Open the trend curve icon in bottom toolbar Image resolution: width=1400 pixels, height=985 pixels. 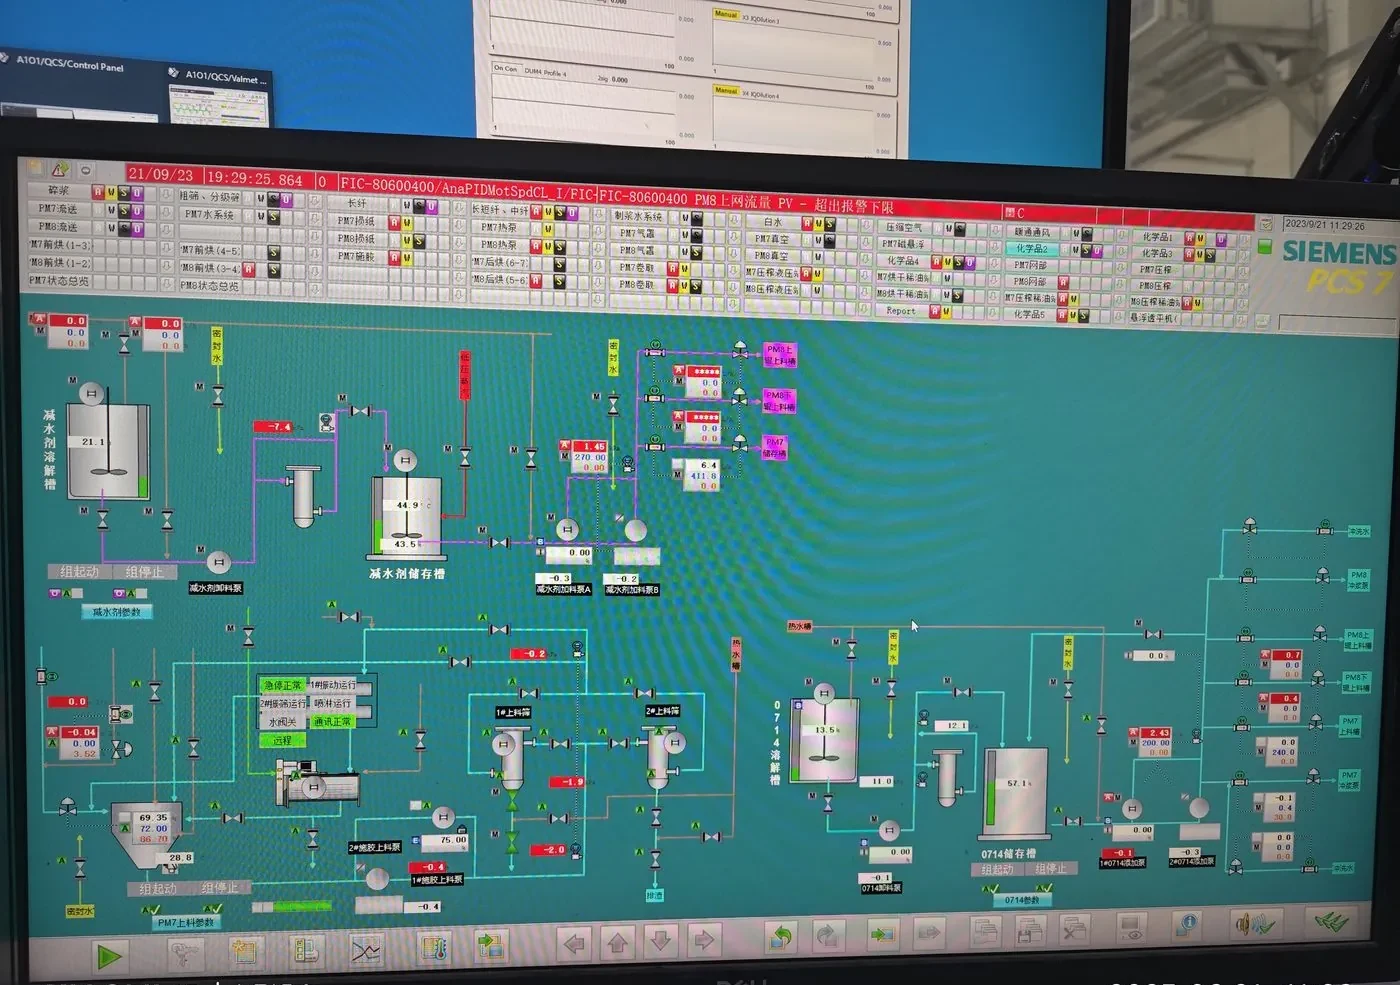tap(365, 948)
